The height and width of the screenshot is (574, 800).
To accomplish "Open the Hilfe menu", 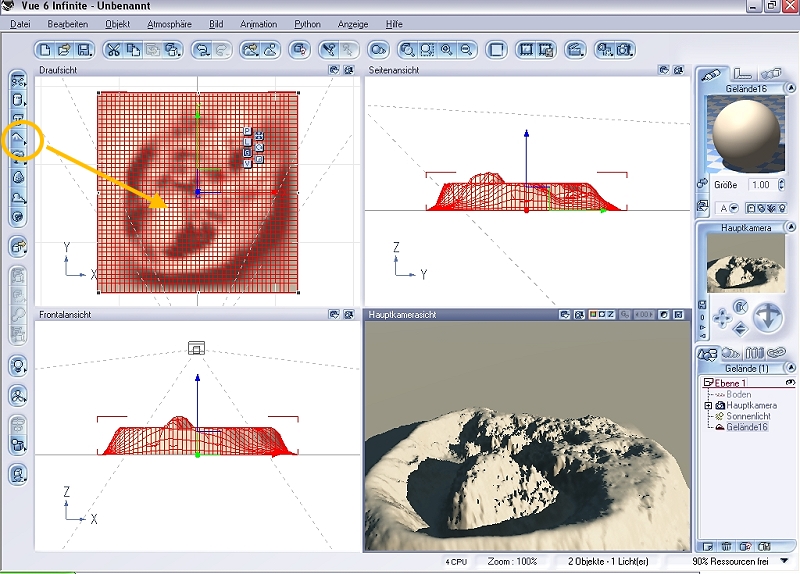I will [x=394, y=24].
